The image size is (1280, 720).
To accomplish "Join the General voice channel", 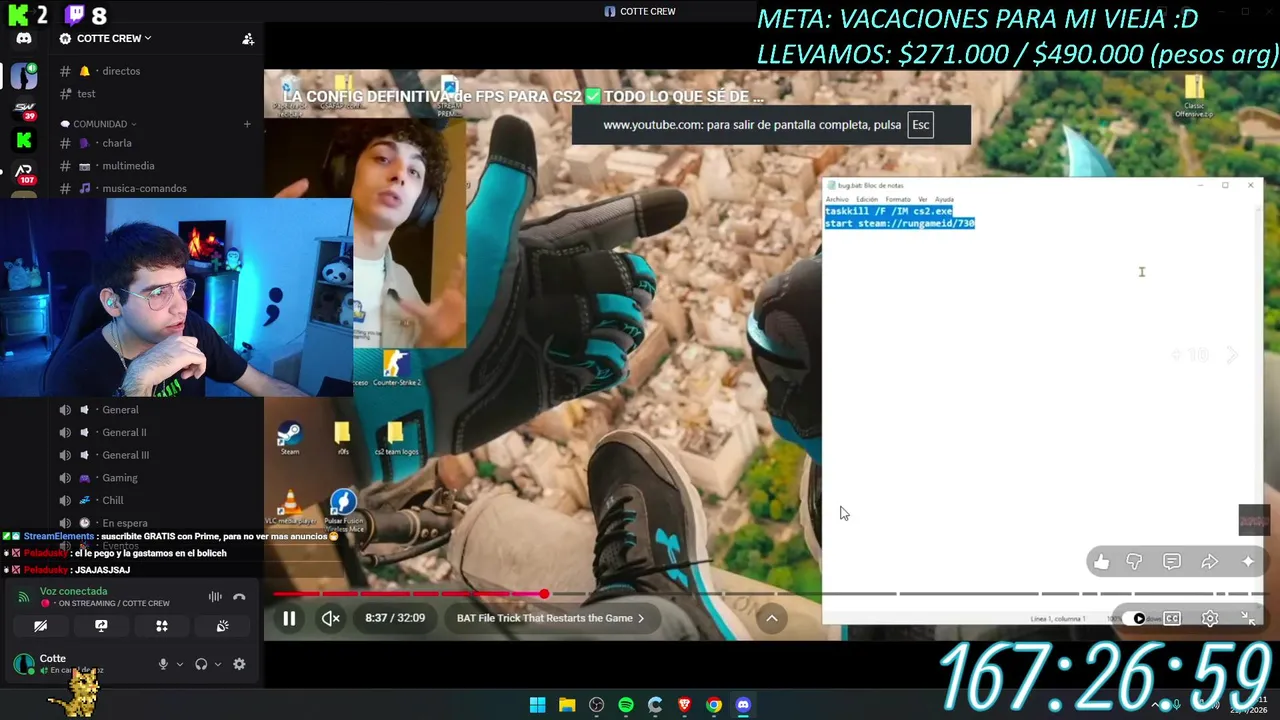I will coord(120,410).
